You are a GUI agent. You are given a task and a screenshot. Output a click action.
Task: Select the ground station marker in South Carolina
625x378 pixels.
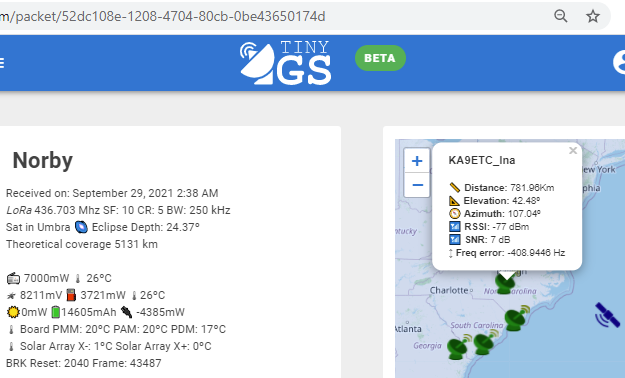516,318
